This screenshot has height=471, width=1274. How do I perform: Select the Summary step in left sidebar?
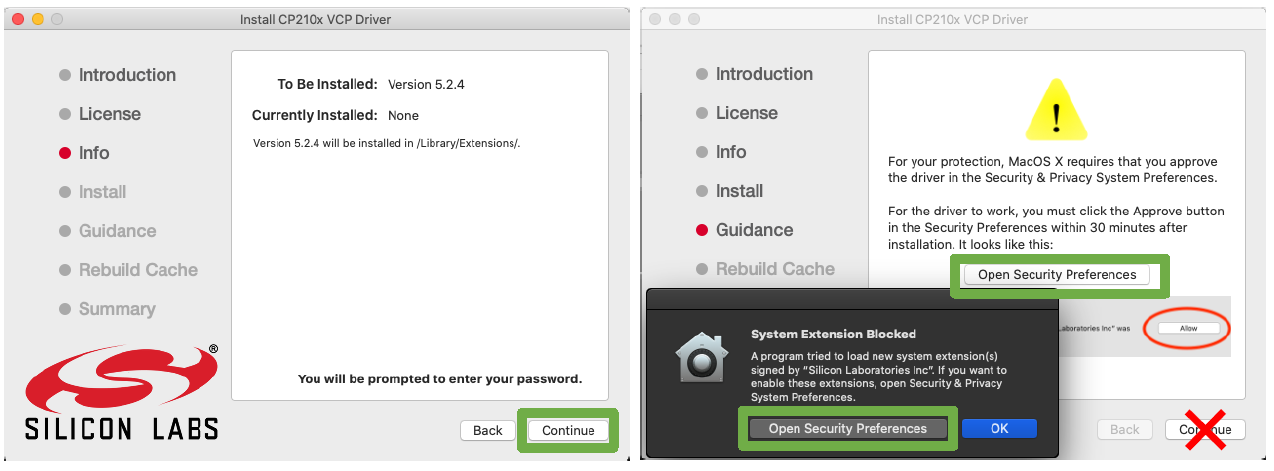point(117,309)
